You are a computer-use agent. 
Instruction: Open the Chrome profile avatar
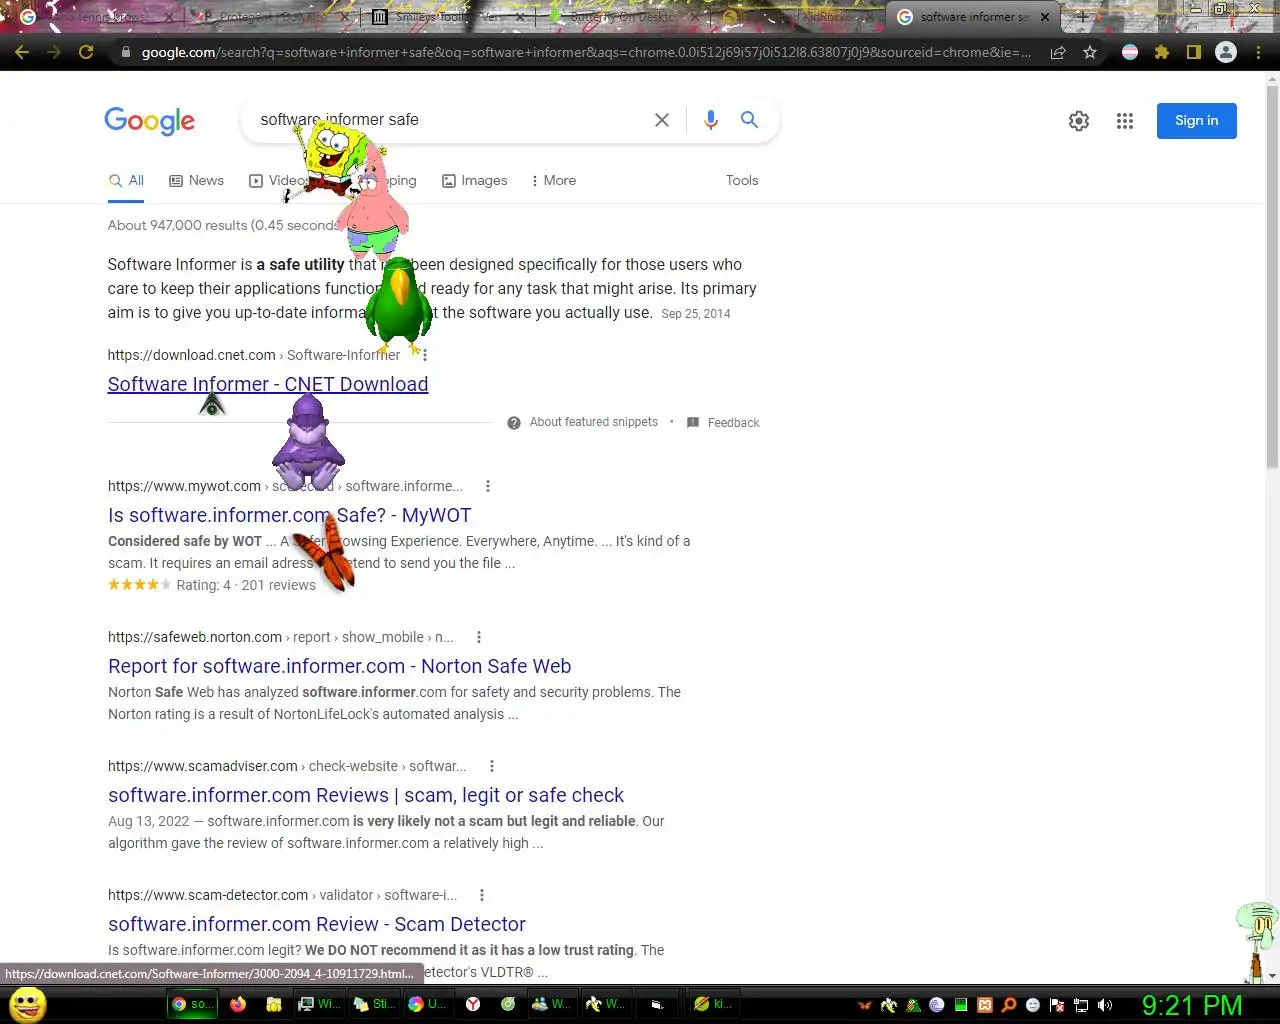click(x=1226, y=52)
